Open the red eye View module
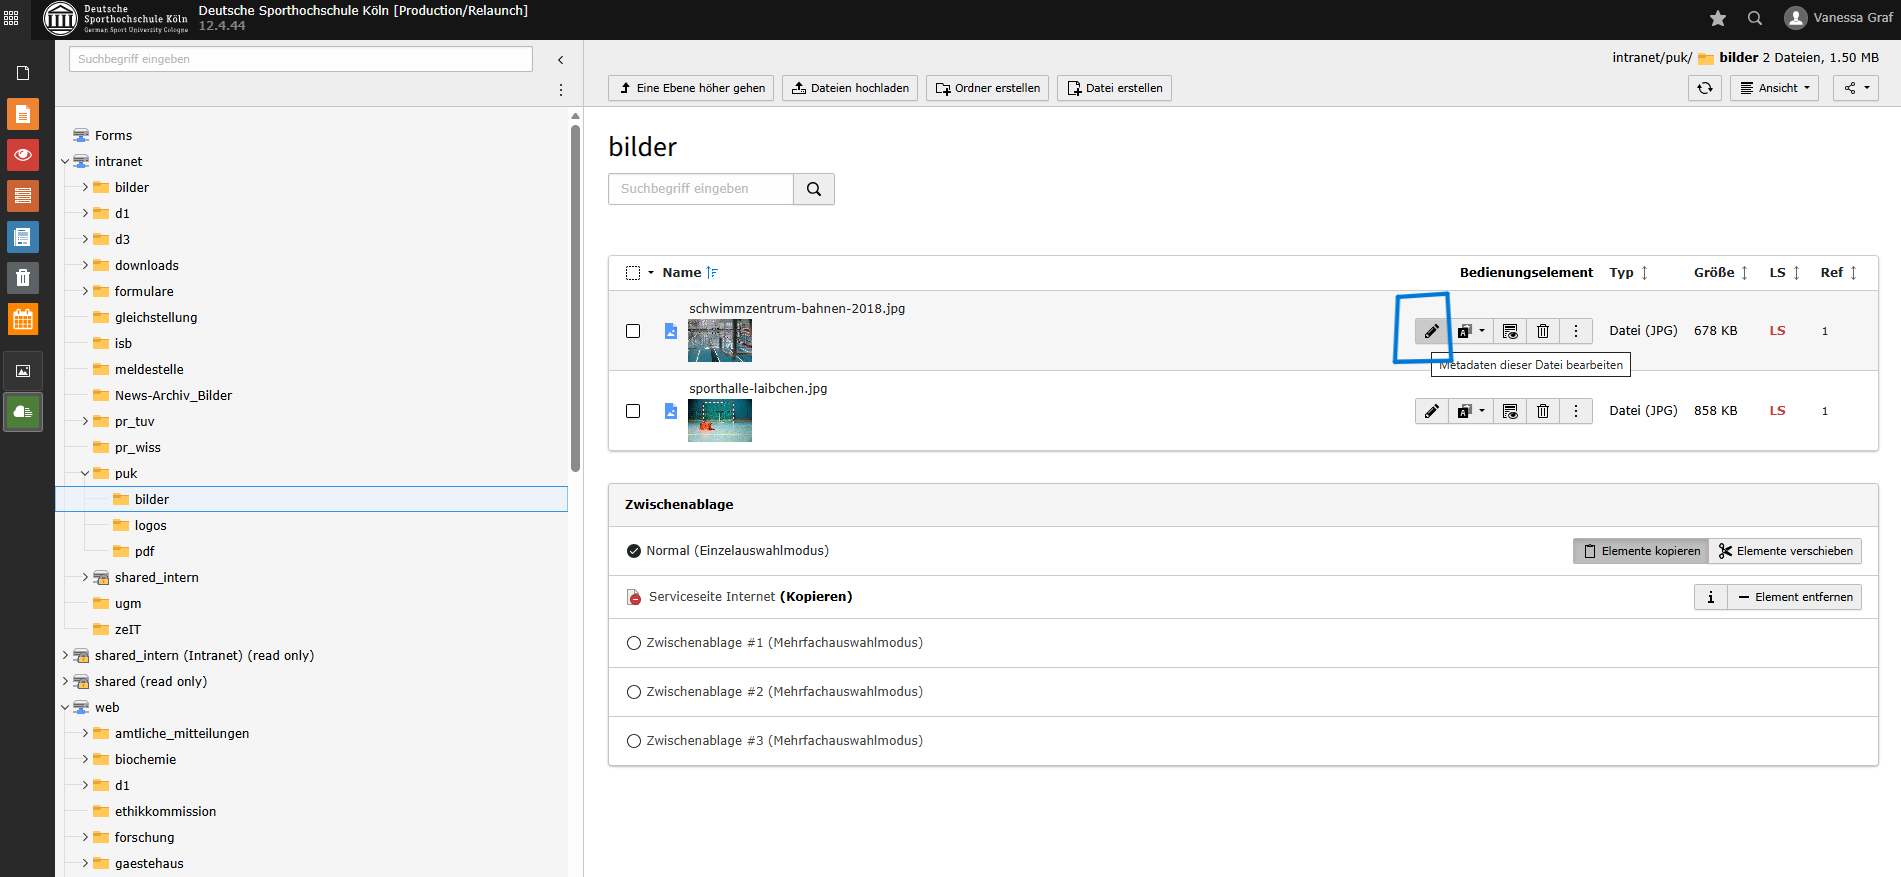1901x877 pixels. click(23, 155)
